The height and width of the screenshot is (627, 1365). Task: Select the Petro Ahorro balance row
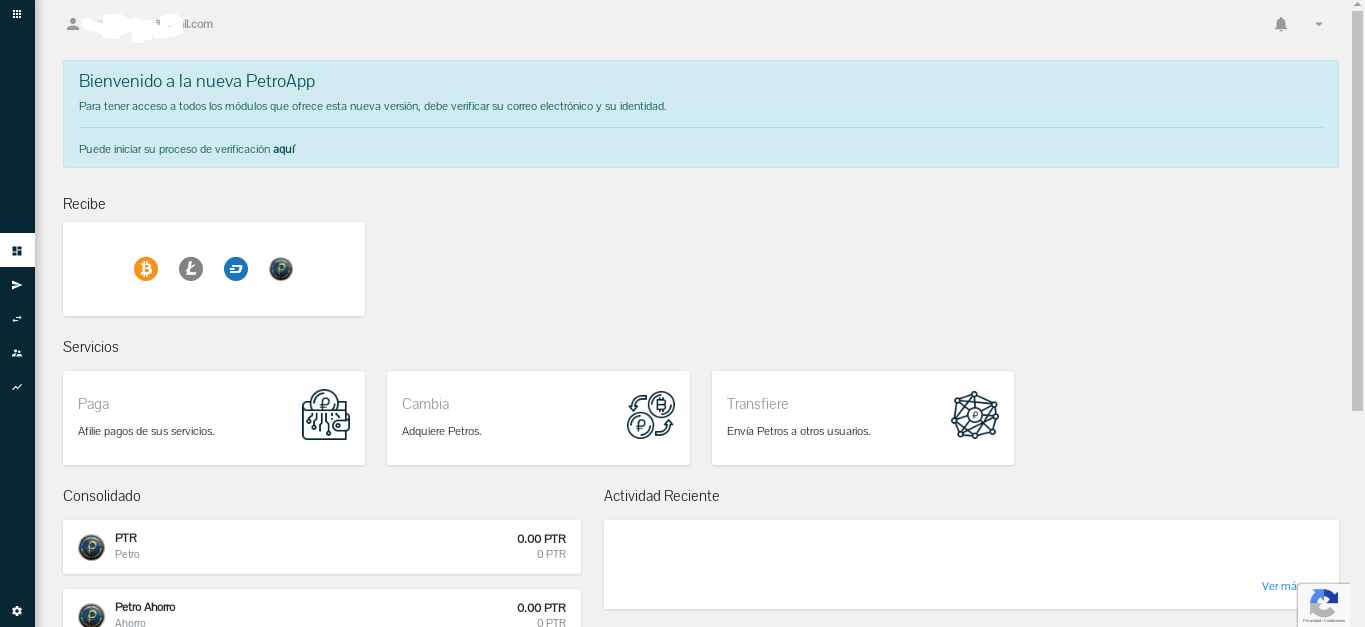point(322,608)
